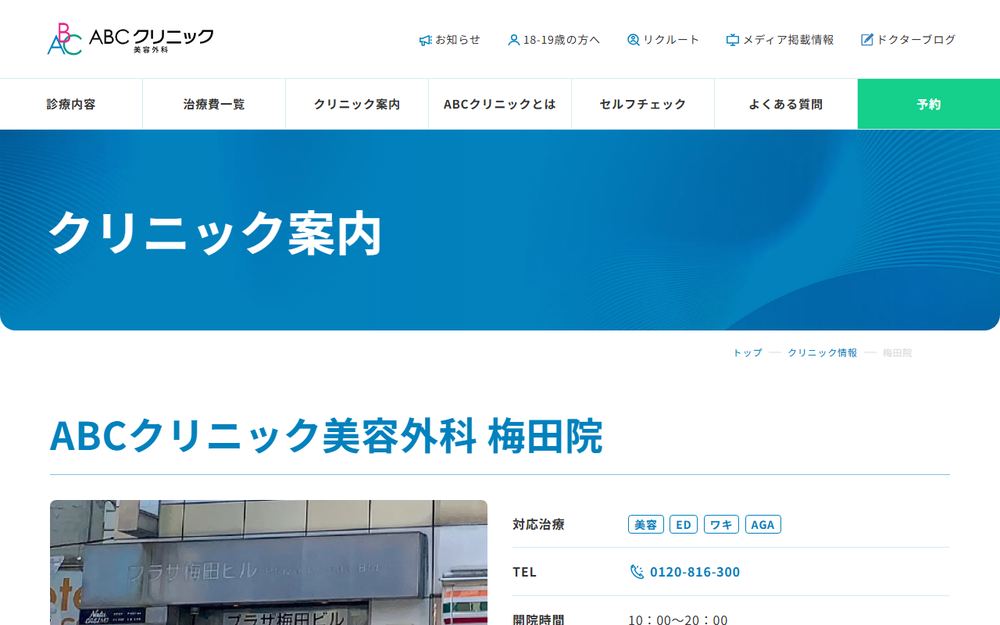The height and width of the screenshot is (625, 1000).
Task: Open the 治療費一覧 menu
Action: click(214, 104)
